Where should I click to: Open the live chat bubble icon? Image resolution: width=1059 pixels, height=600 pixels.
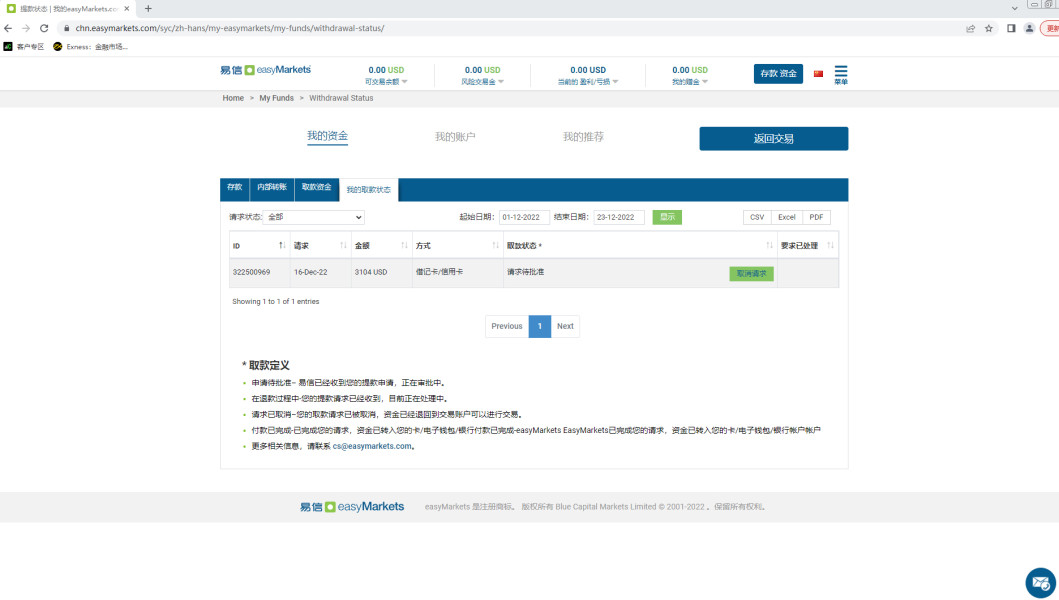1041,583
